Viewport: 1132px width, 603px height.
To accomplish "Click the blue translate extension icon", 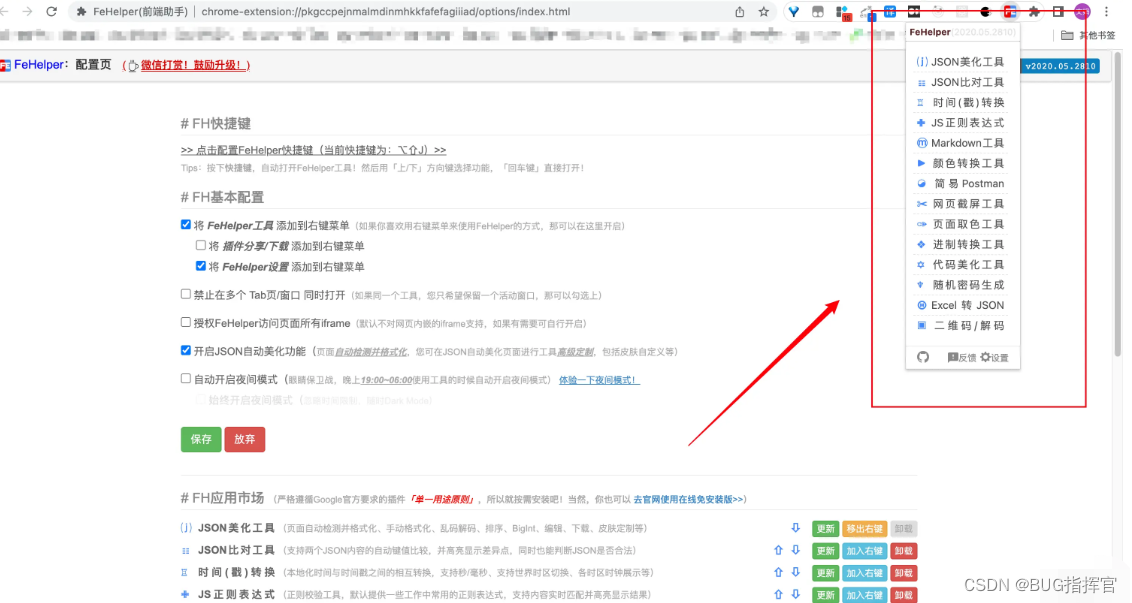I will (890, 12).
